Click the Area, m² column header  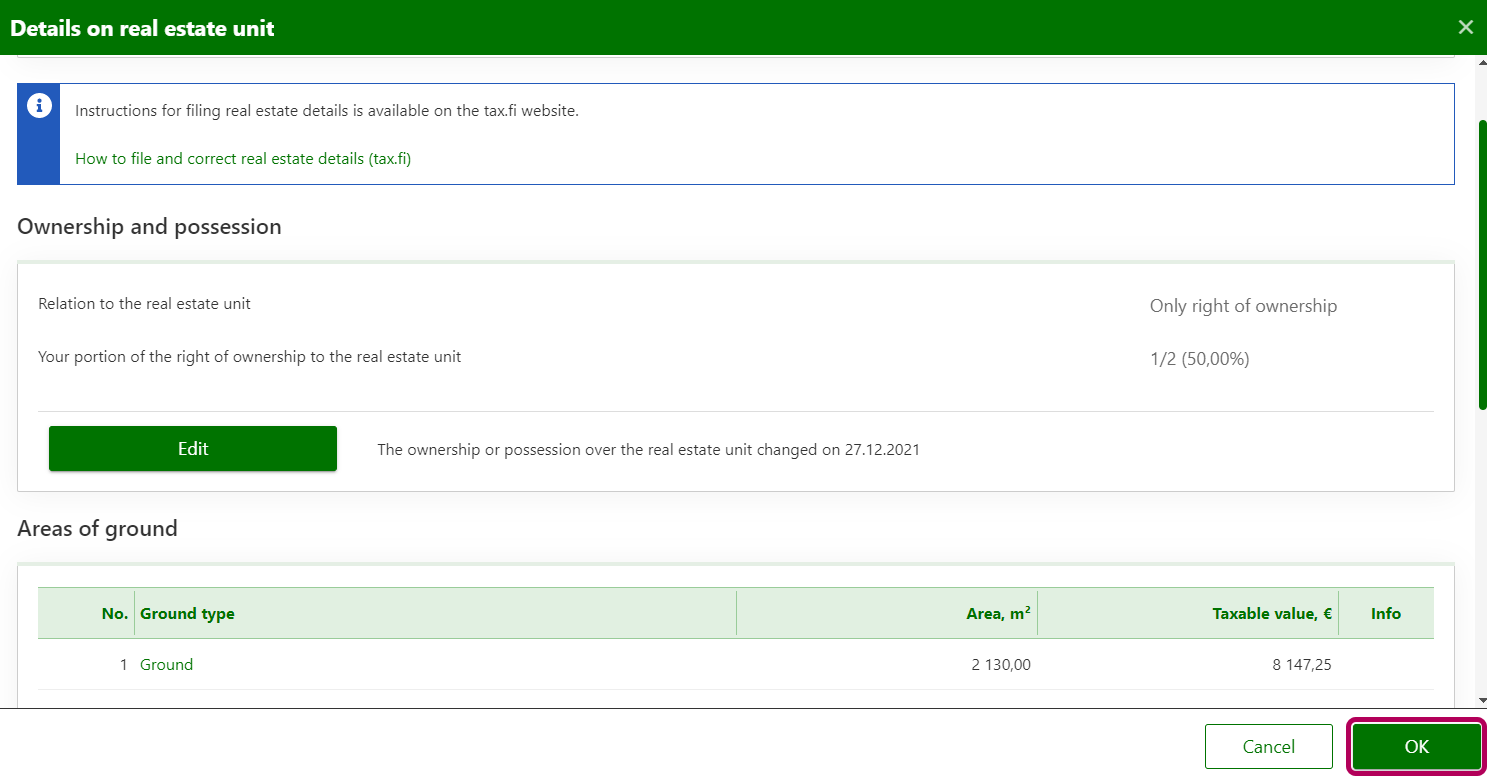998,614
